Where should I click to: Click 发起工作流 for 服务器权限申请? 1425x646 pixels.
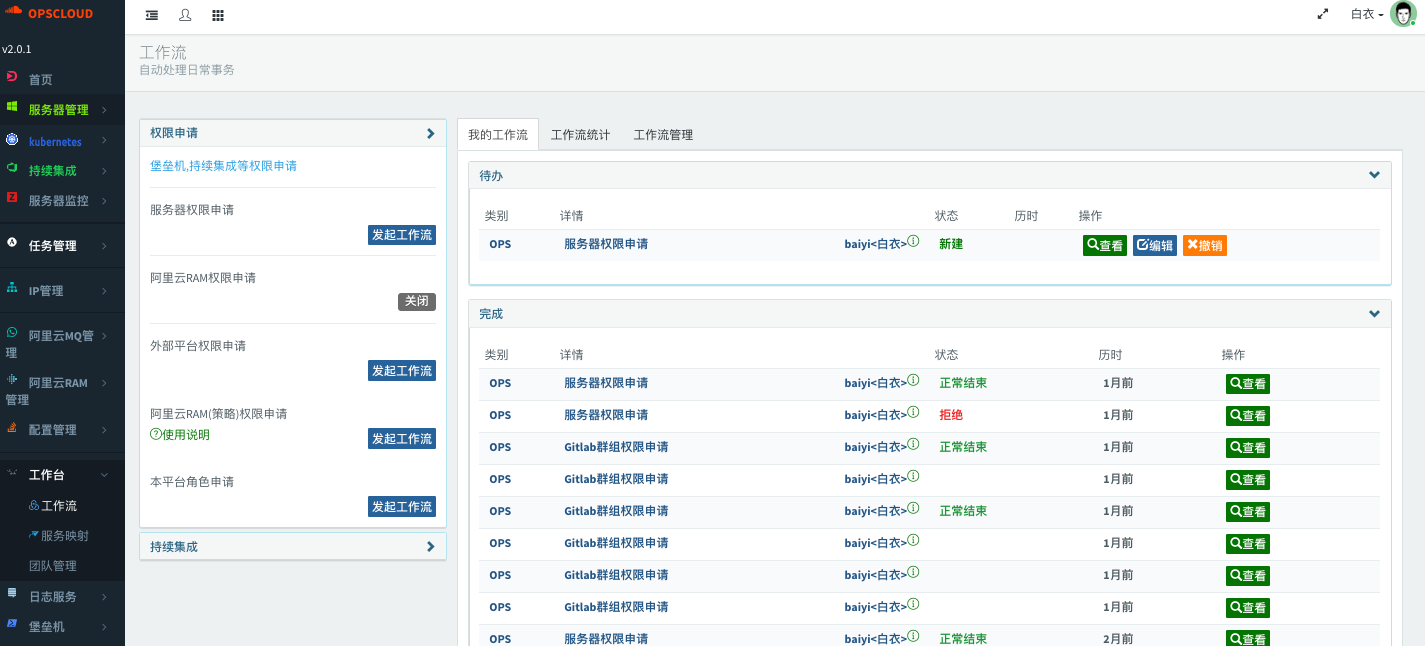coord(401,235)
